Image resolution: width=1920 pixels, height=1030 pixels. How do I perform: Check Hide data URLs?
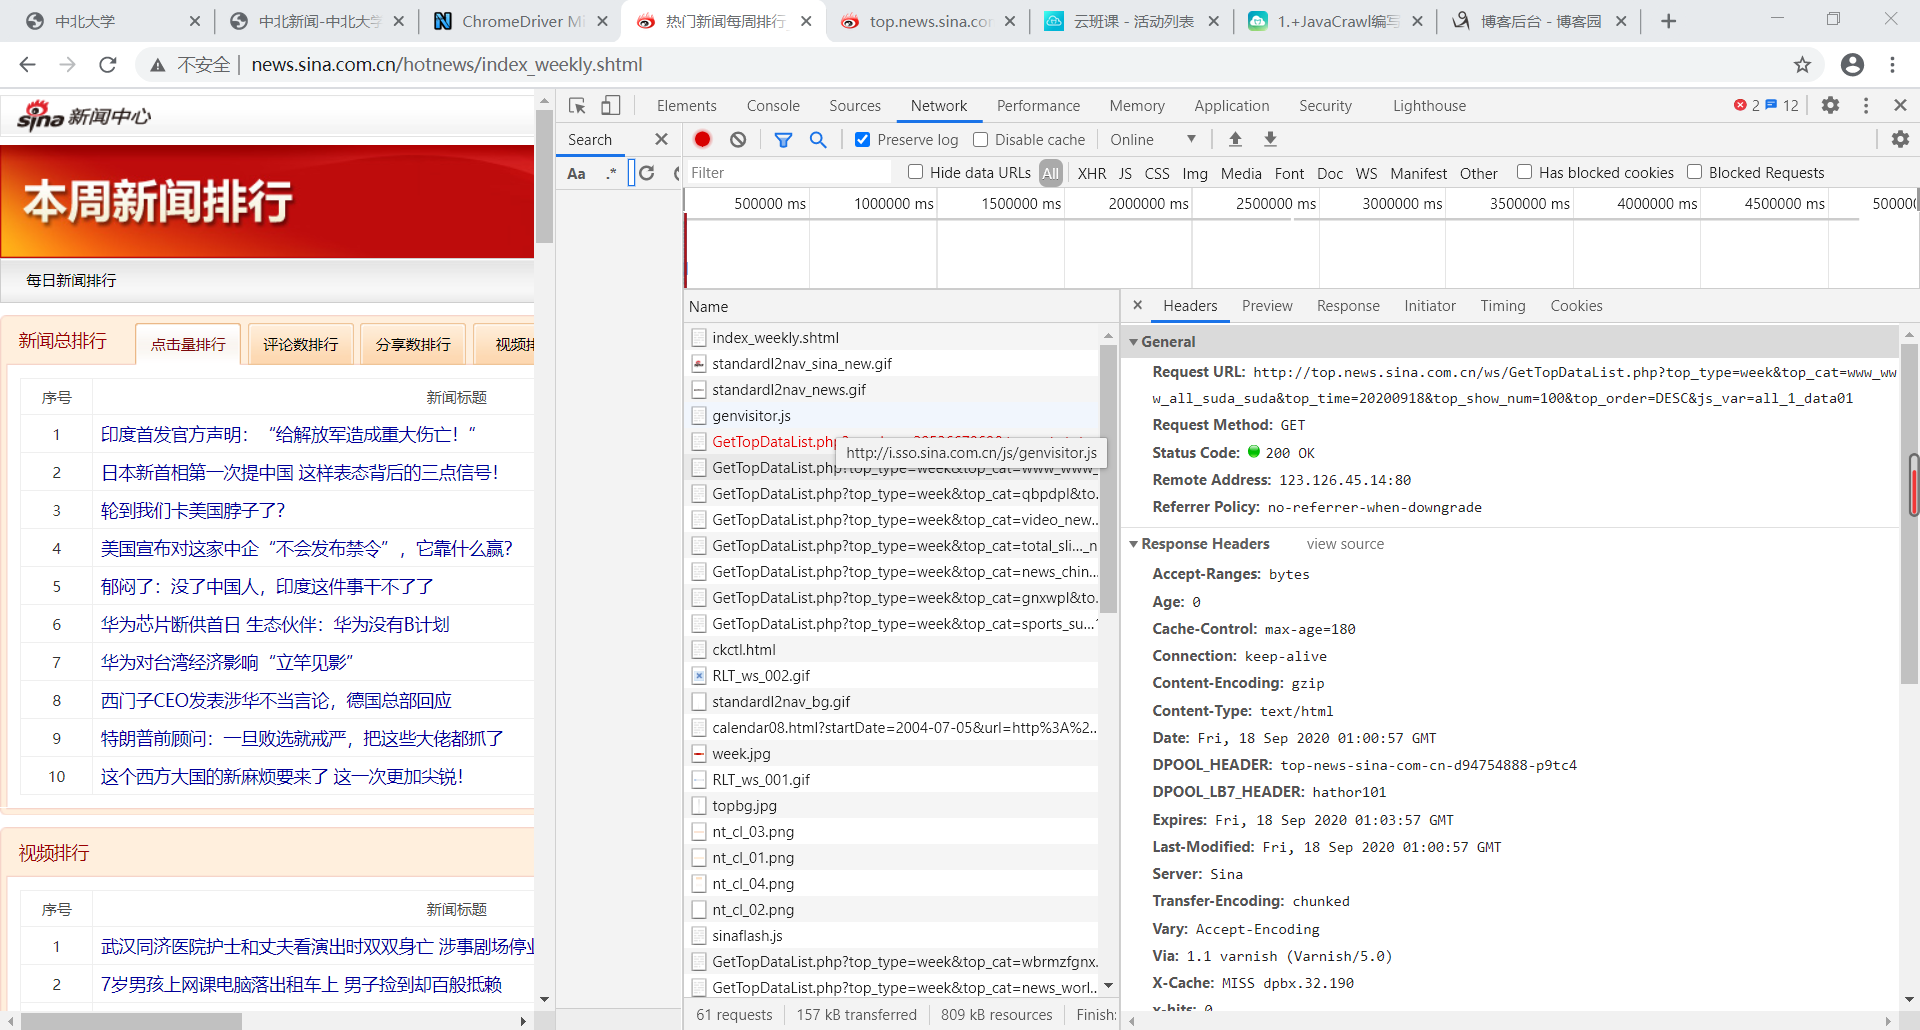(x=915, y=172)
